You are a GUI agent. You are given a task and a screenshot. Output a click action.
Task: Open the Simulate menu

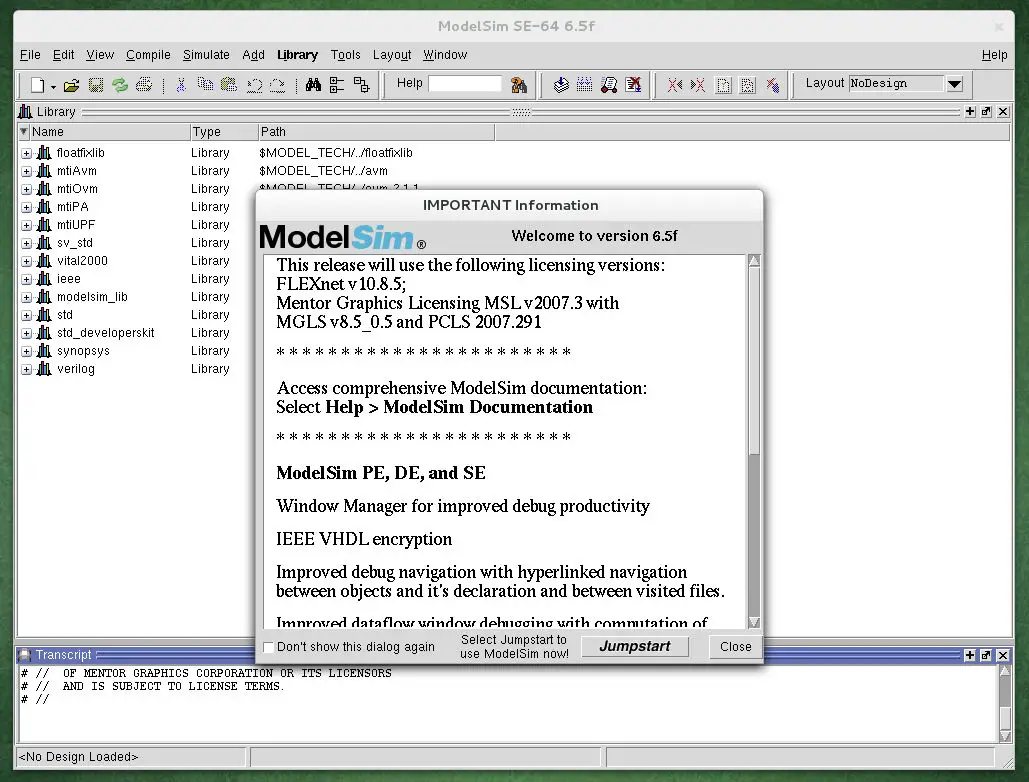tap(206, 55)
